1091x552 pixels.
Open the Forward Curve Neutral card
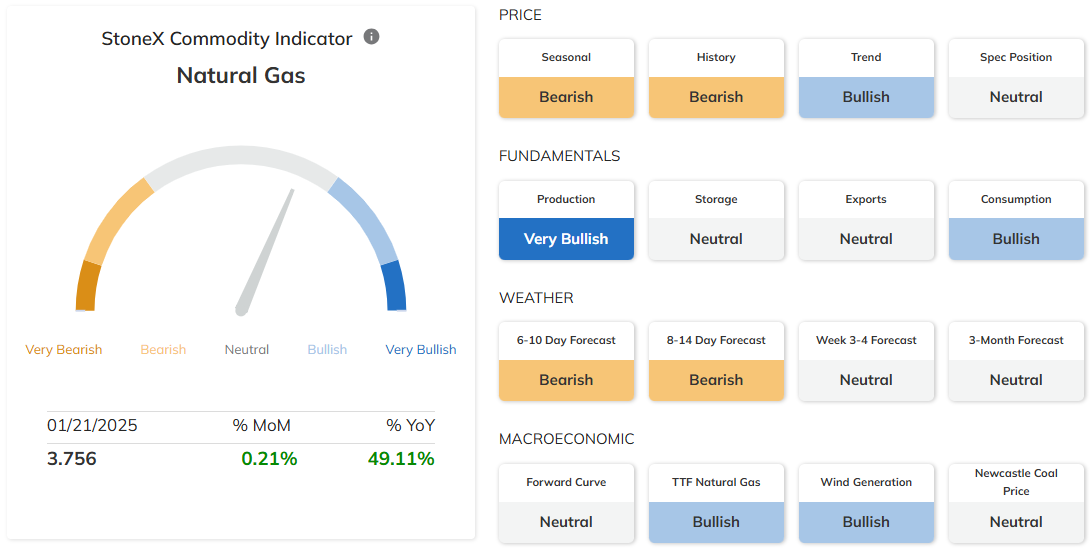(x=566, y=503)
